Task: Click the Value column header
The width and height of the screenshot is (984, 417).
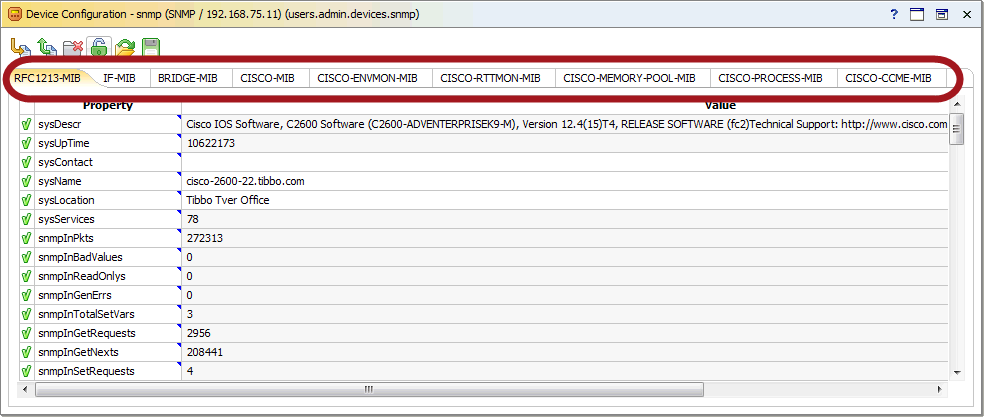Action: (x=720, y=106)
